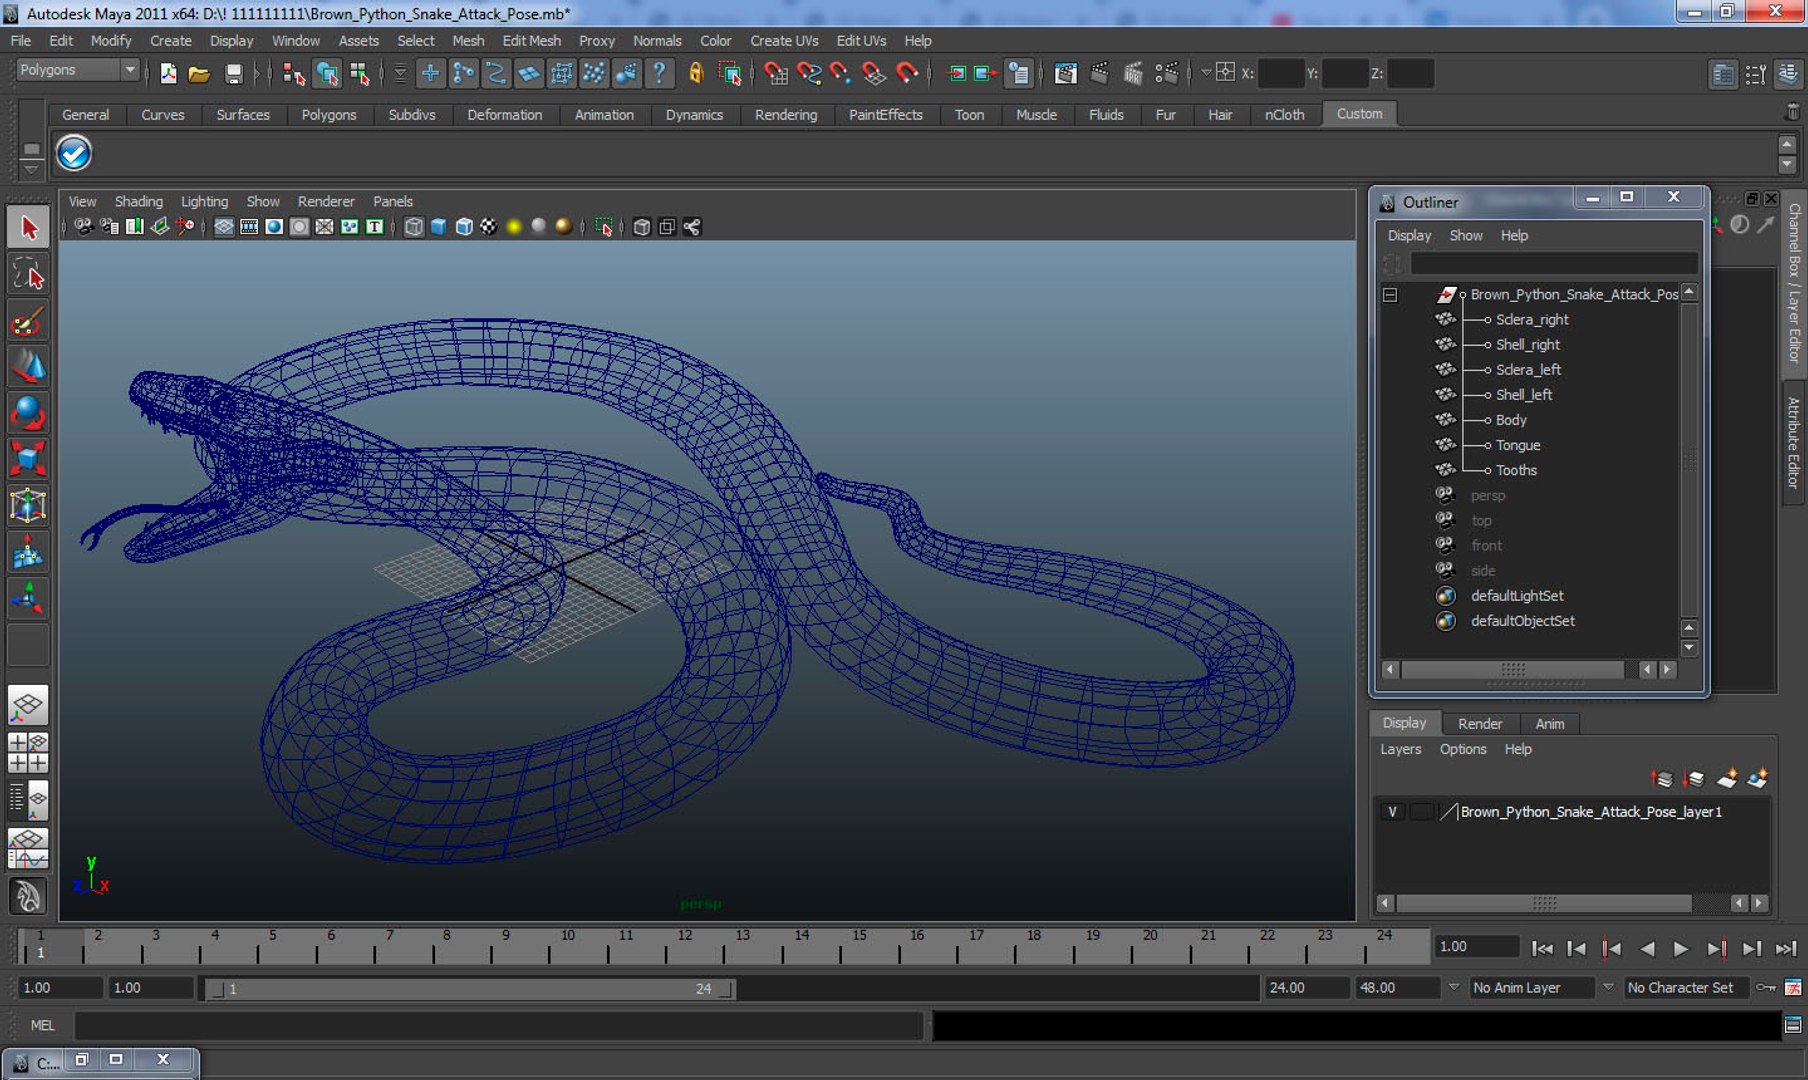The image size is (1808, 1080).
Task: Toggle visibility V box of snake layer
Action: (1392, 812)
